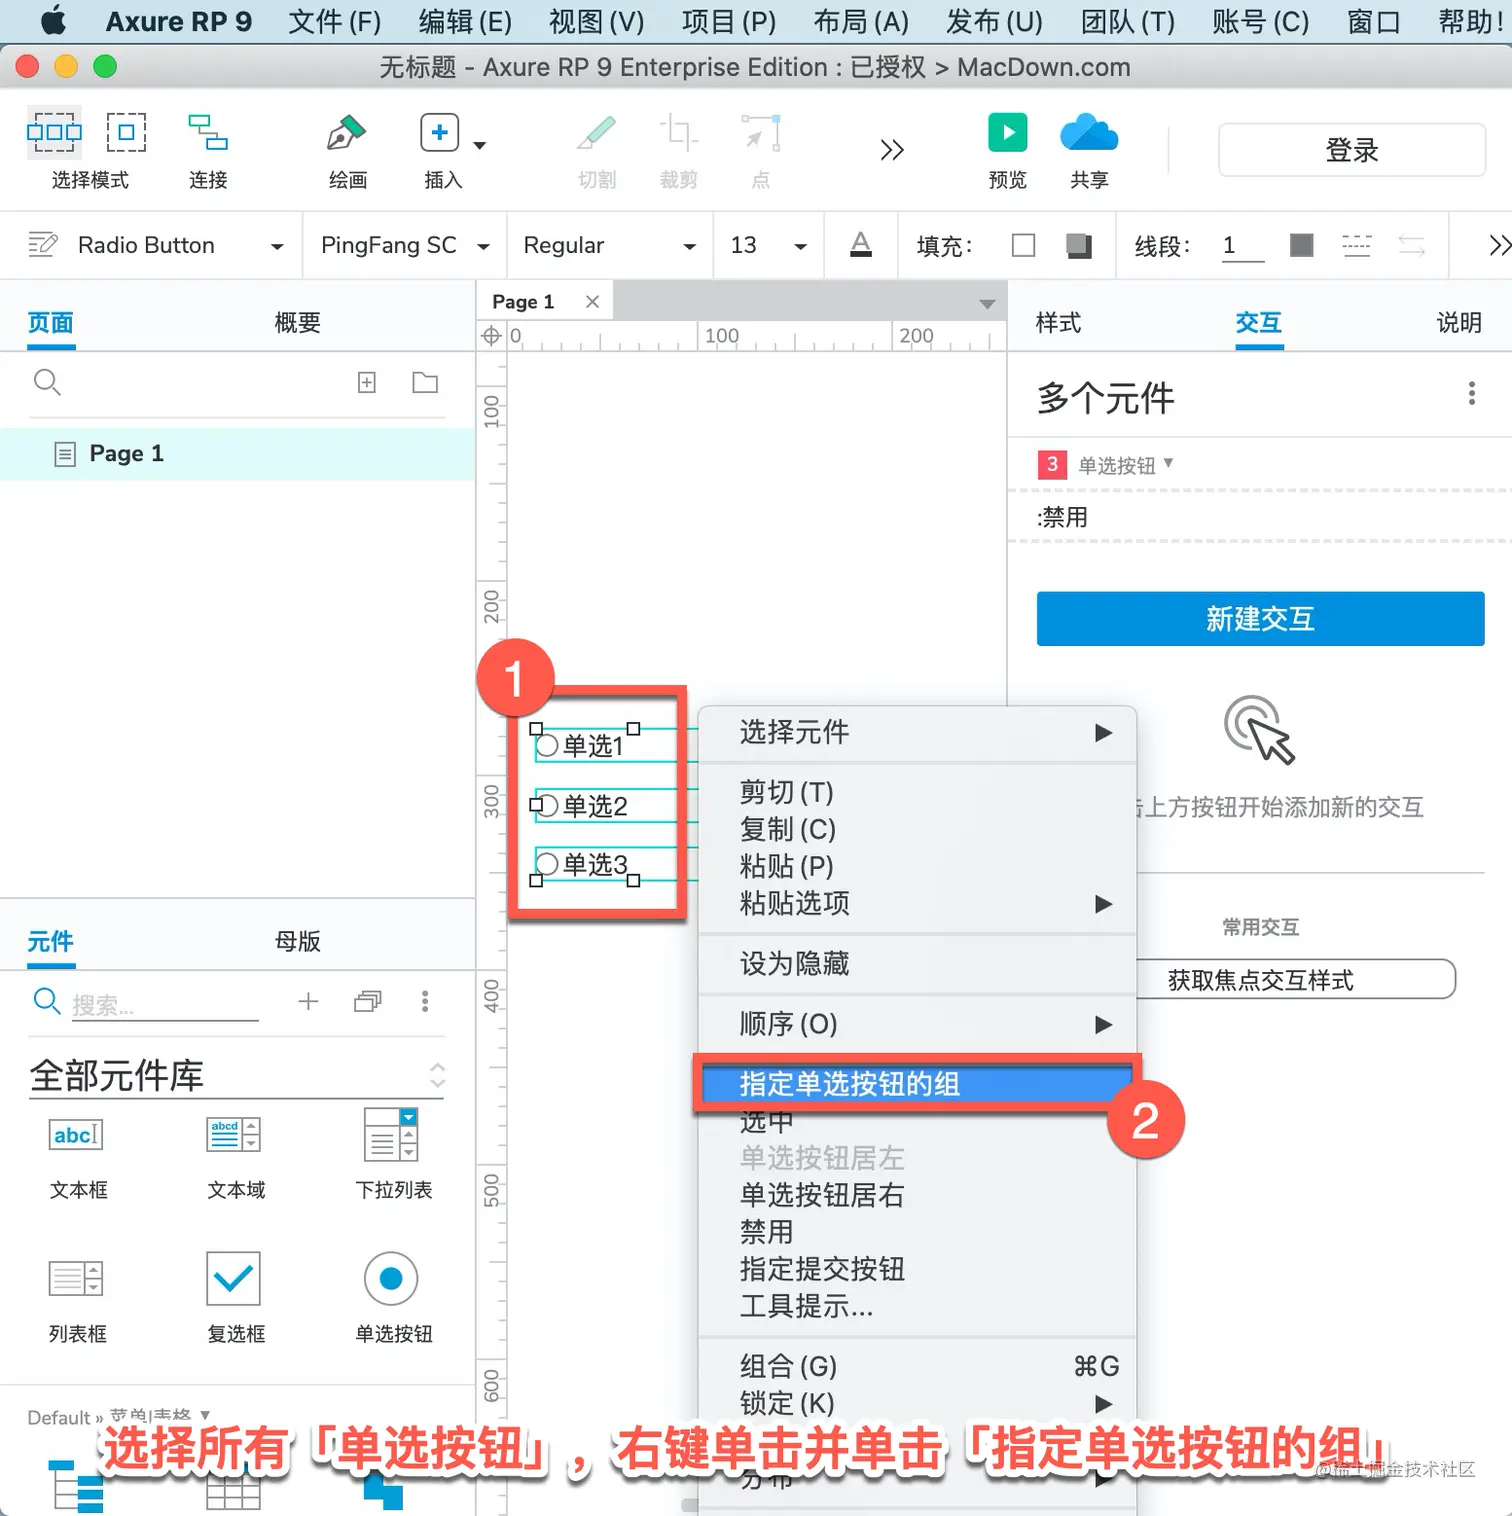Switch to the 概要 outline tab
1512x1516 pixels.
coord(297,323)
